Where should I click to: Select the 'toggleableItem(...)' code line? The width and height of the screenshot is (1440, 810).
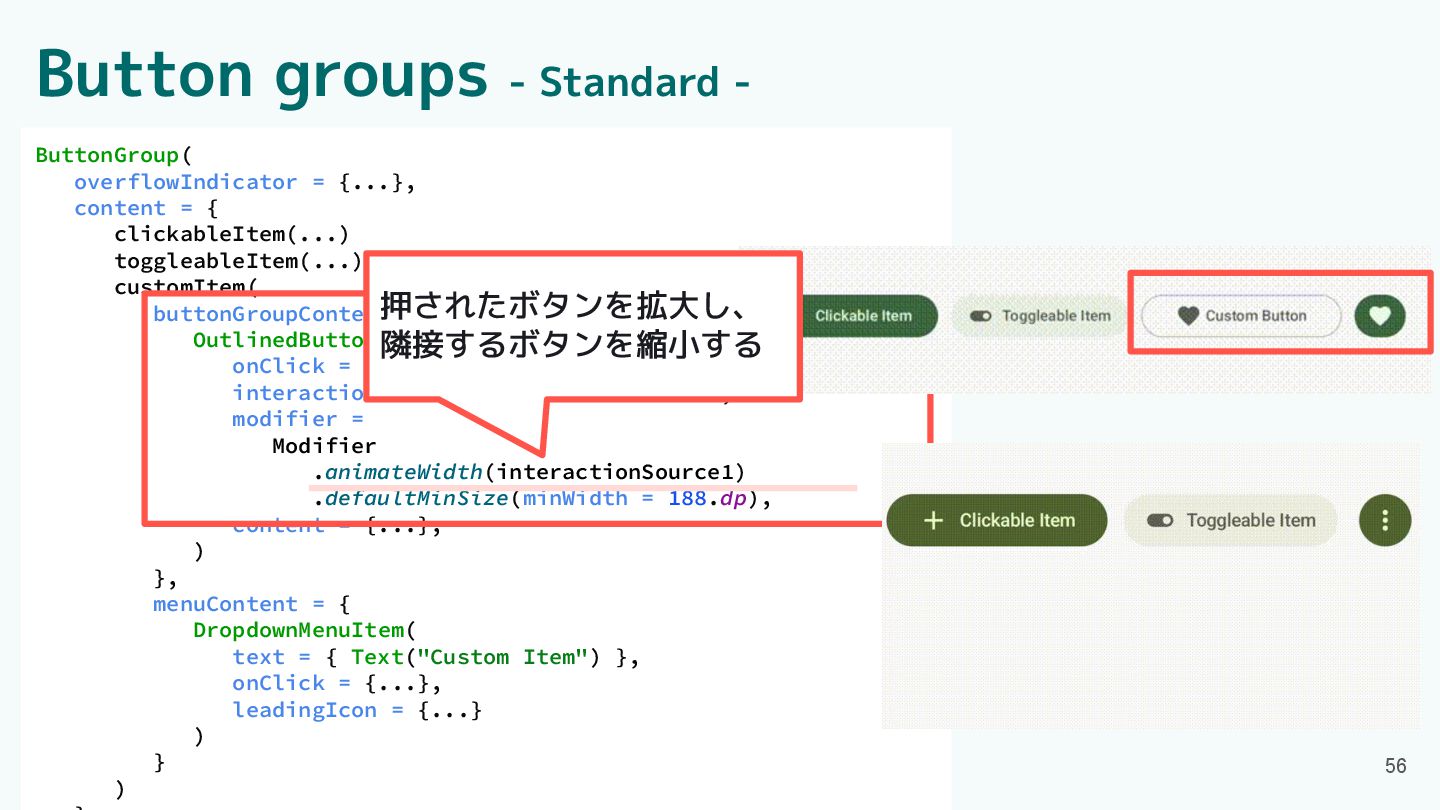coord(237,261)
